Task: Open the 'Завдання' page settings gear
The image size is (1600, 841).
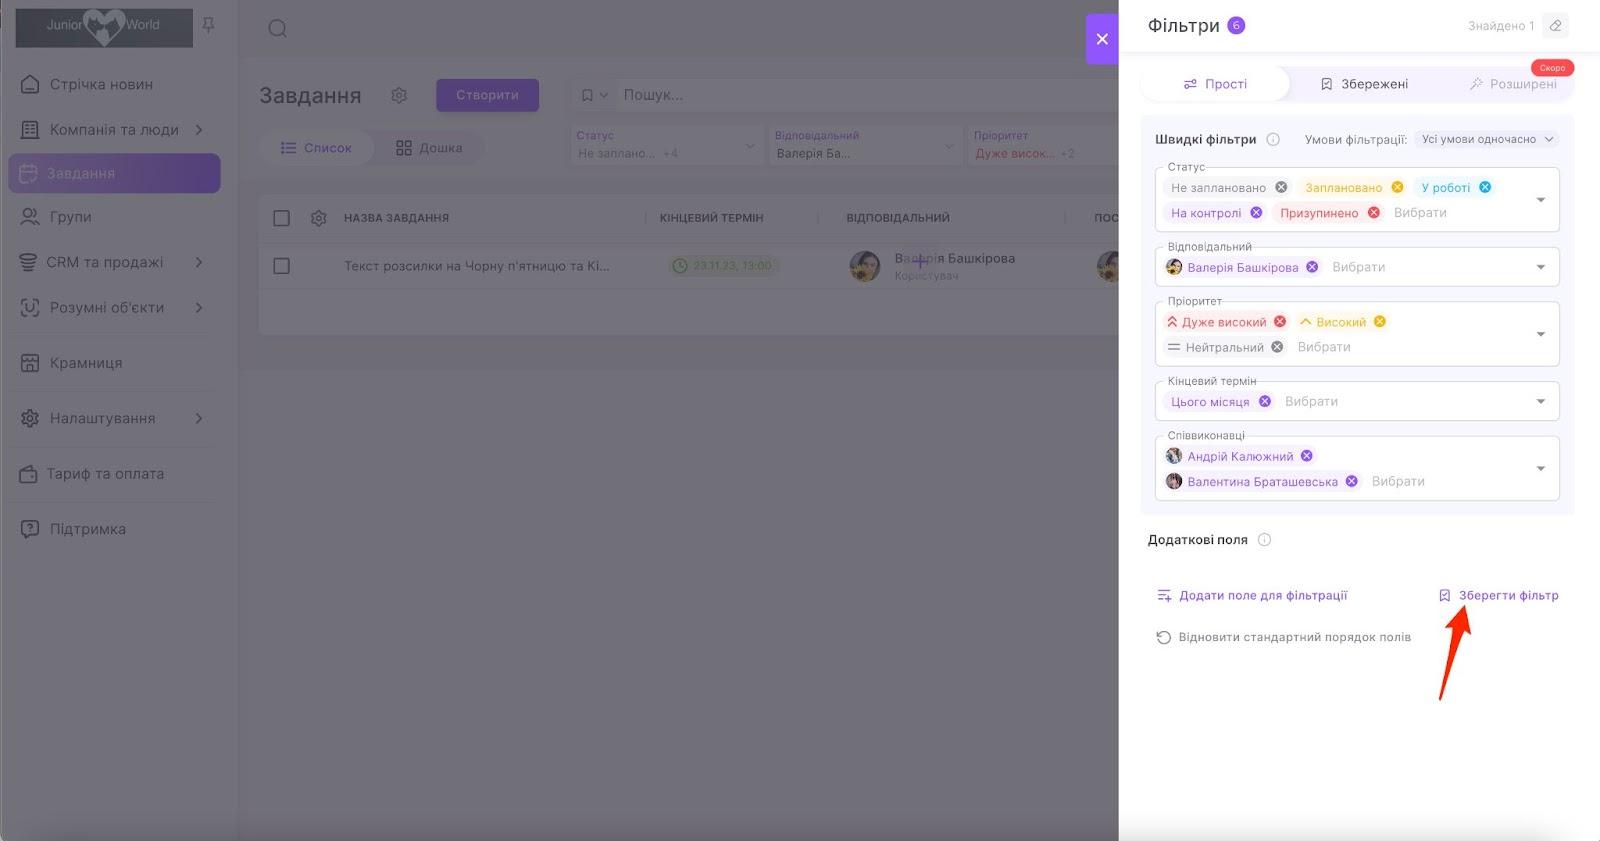Action: pos(399,95)
